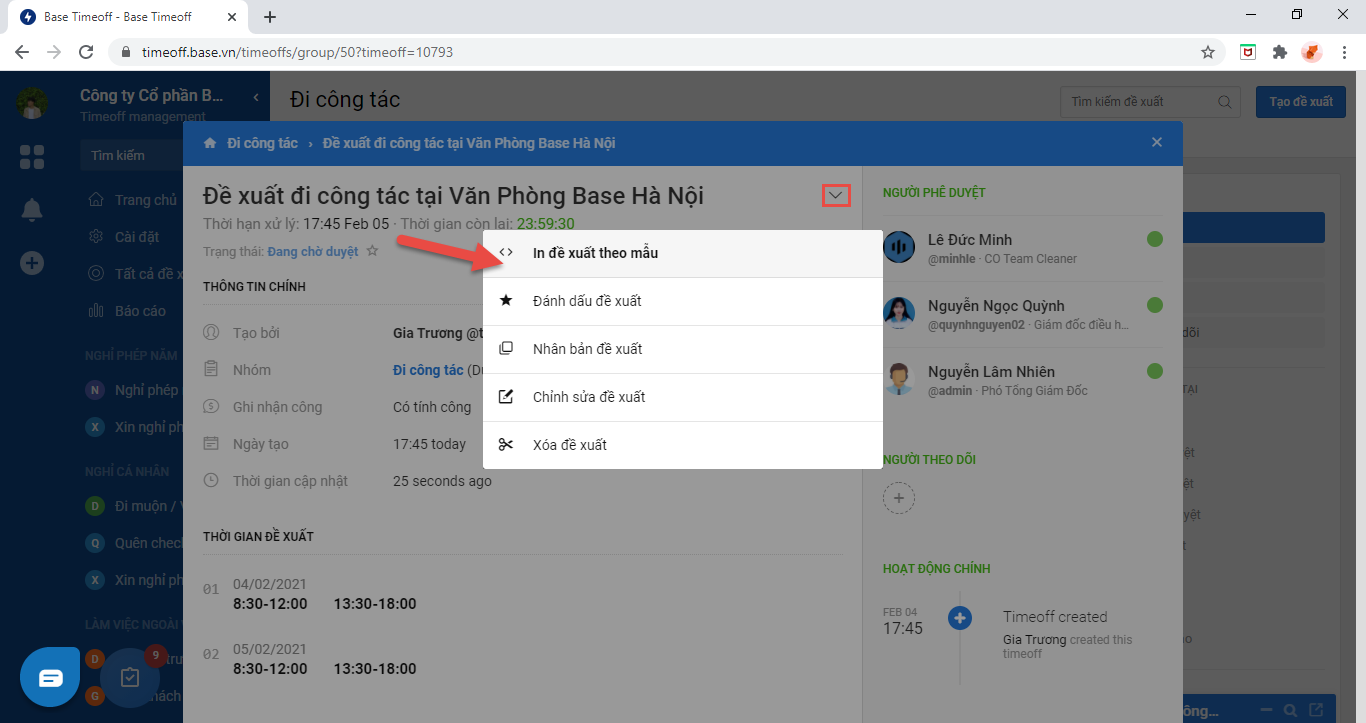
Task: Open Lê Đức Minh approver avatar
Action: pos(899,247)
